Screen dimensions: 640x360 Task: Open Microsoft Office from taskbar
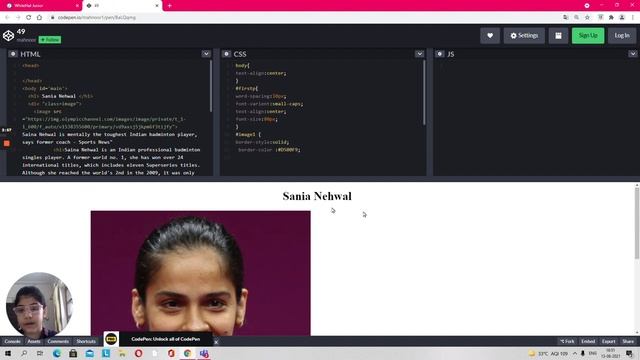pos(171,353)
